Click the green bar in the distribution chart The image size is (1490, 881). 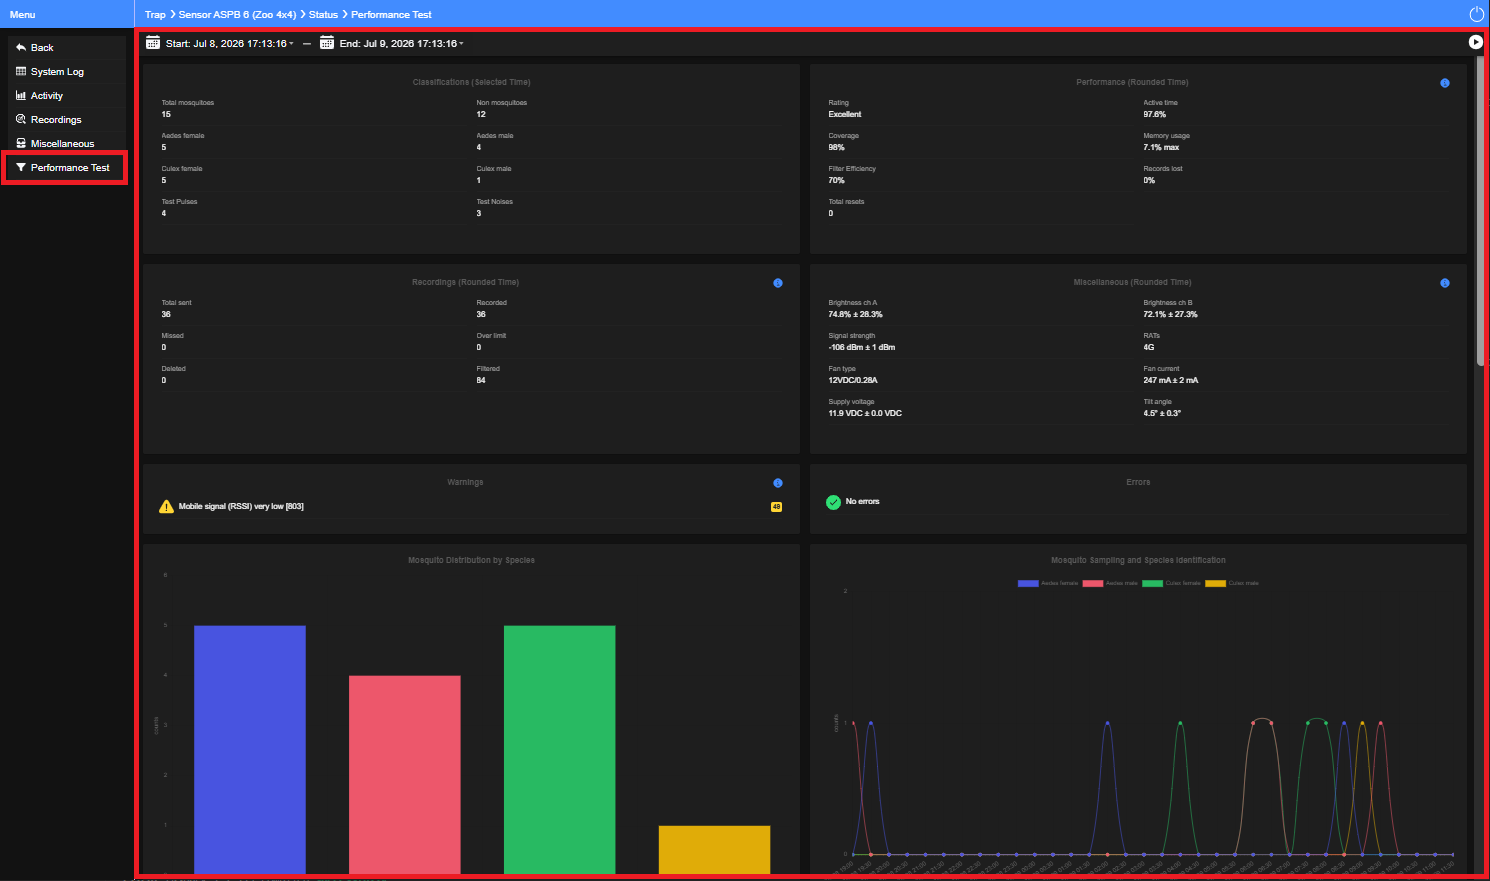click(560, 750)
